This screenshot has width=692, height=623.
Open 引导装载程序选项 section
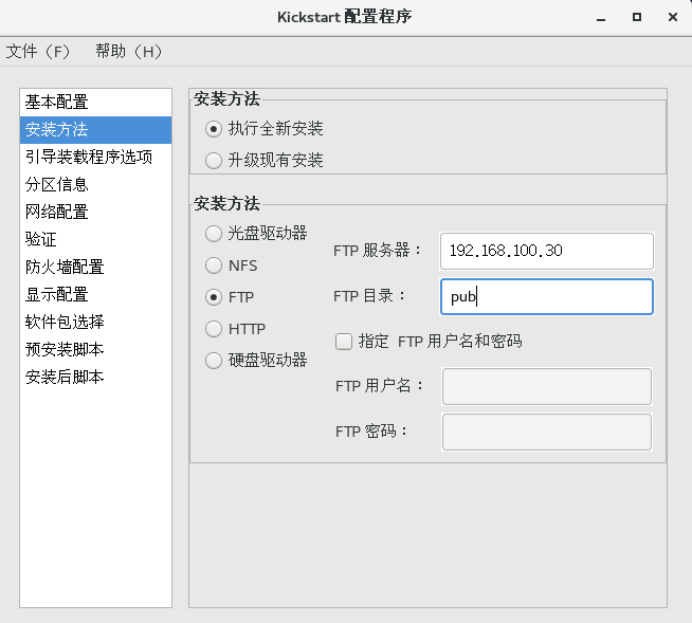95,157
